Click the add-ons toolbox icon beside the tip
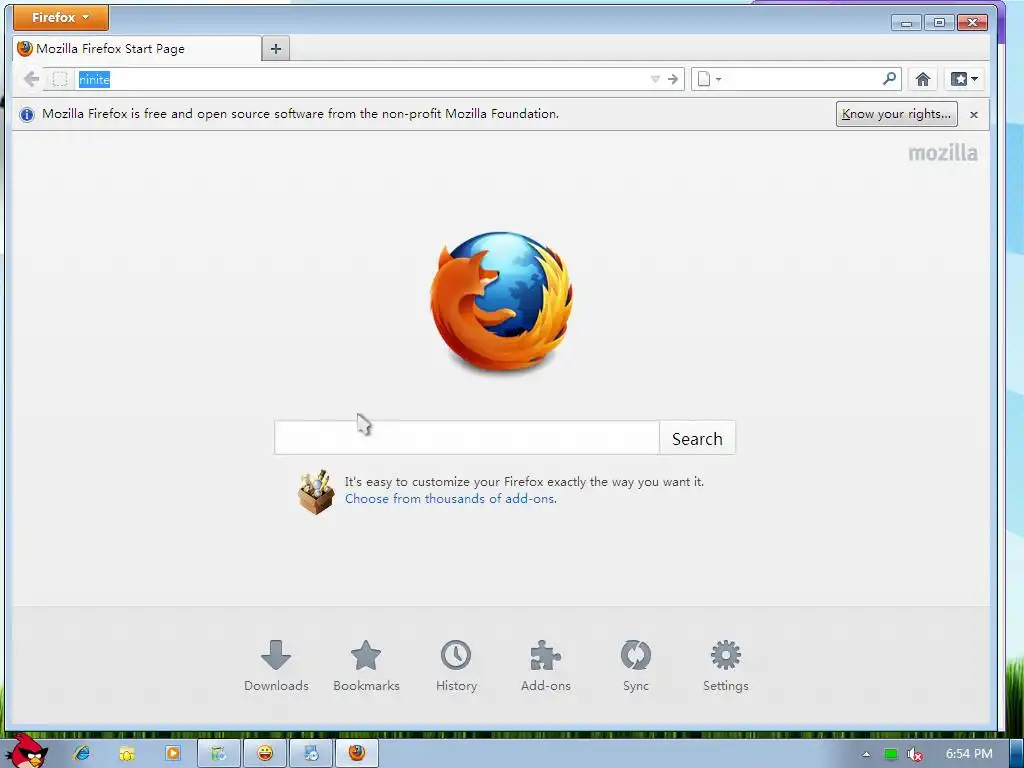 316,492
